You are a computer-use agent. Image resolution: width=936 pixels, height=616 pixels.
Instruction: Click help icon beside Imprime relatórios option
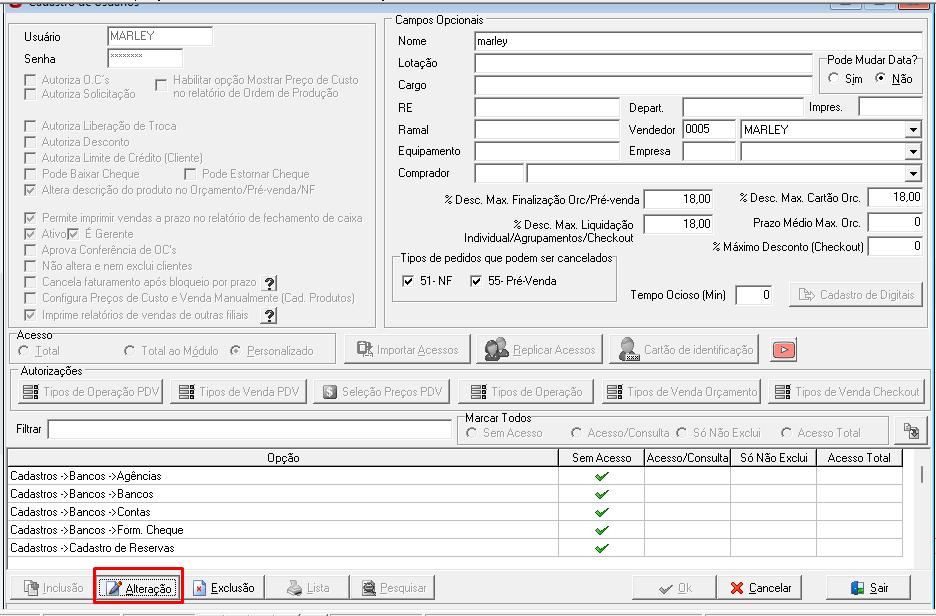pyautogui.click(x=270, y=315)
